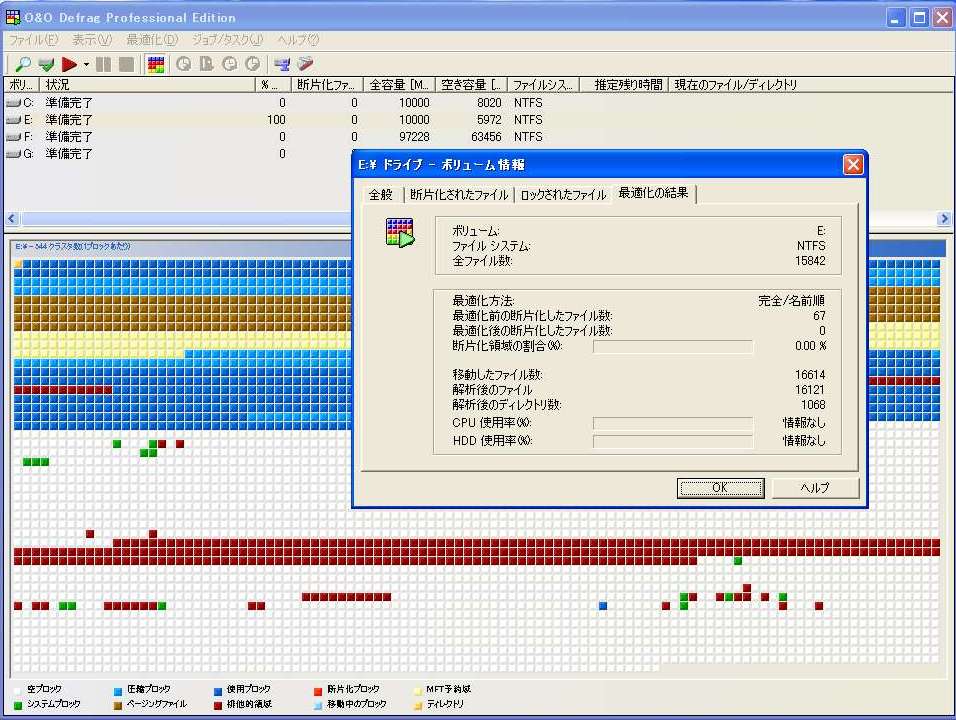Confirm the volume info dialog with OK
Screen dimensions: 956x720
coord(720,488)
